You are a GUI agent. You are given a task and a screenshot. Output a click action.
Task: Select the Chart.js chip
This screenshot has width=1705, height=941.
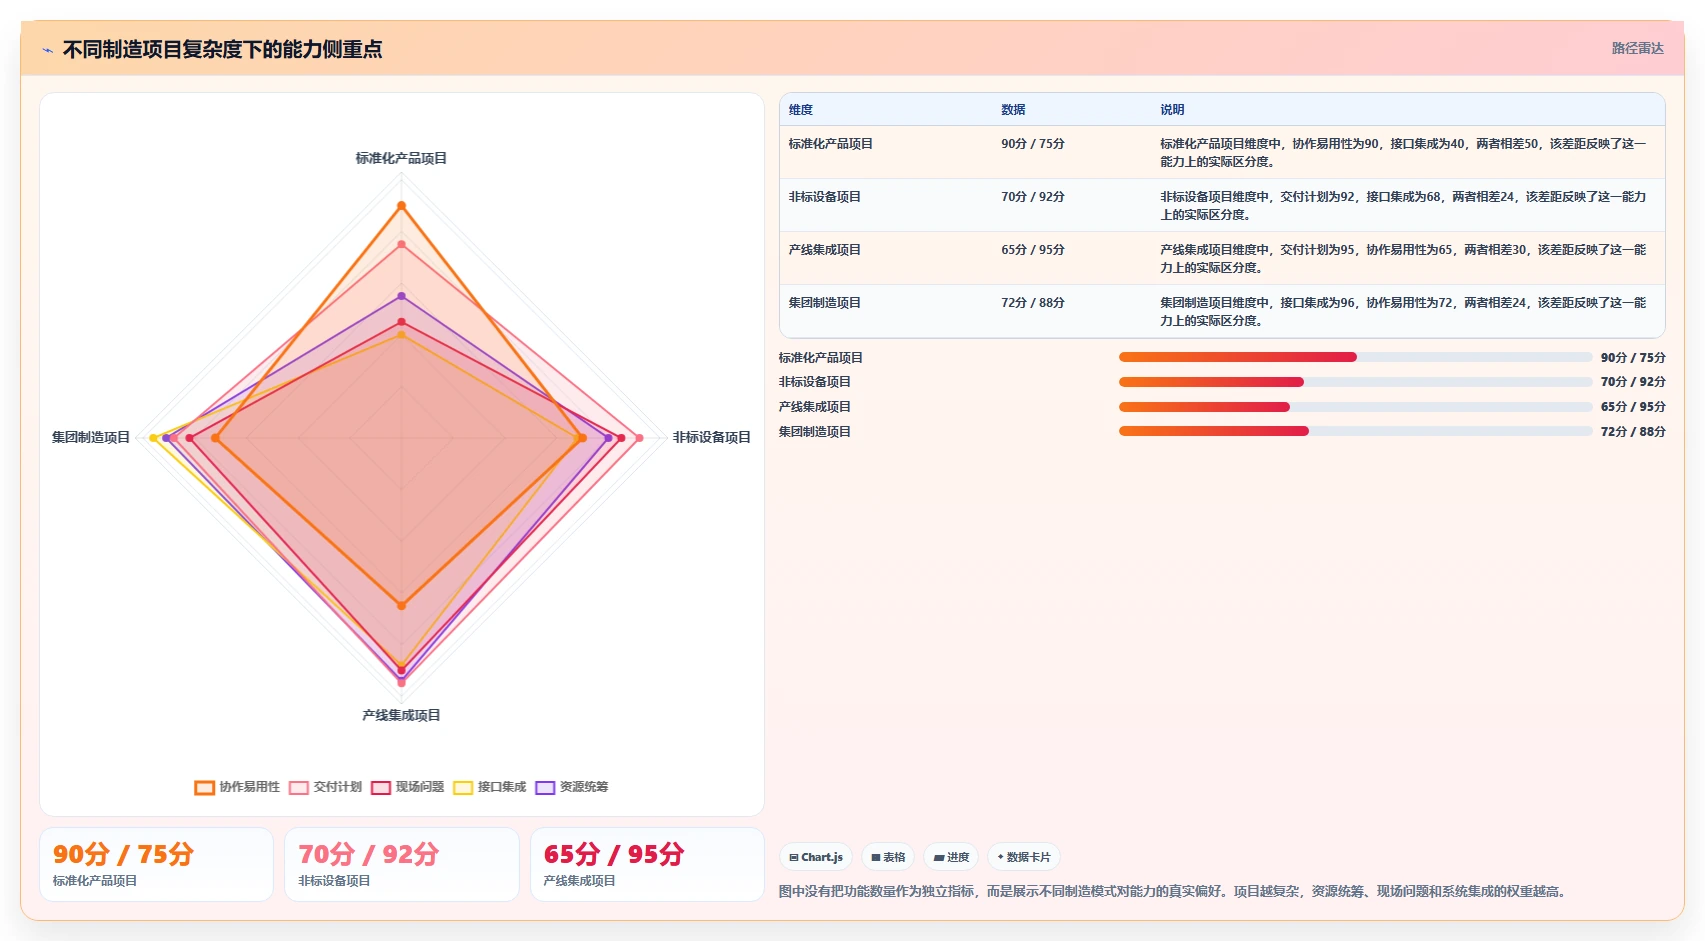pyautogui.click(x=816, y=857)
